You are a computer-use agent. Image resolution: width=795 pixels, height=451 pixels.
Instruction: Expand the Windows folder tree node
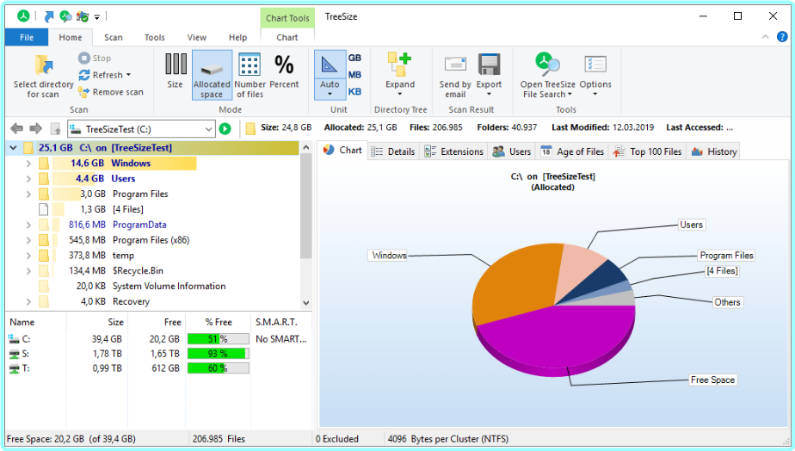28,162
